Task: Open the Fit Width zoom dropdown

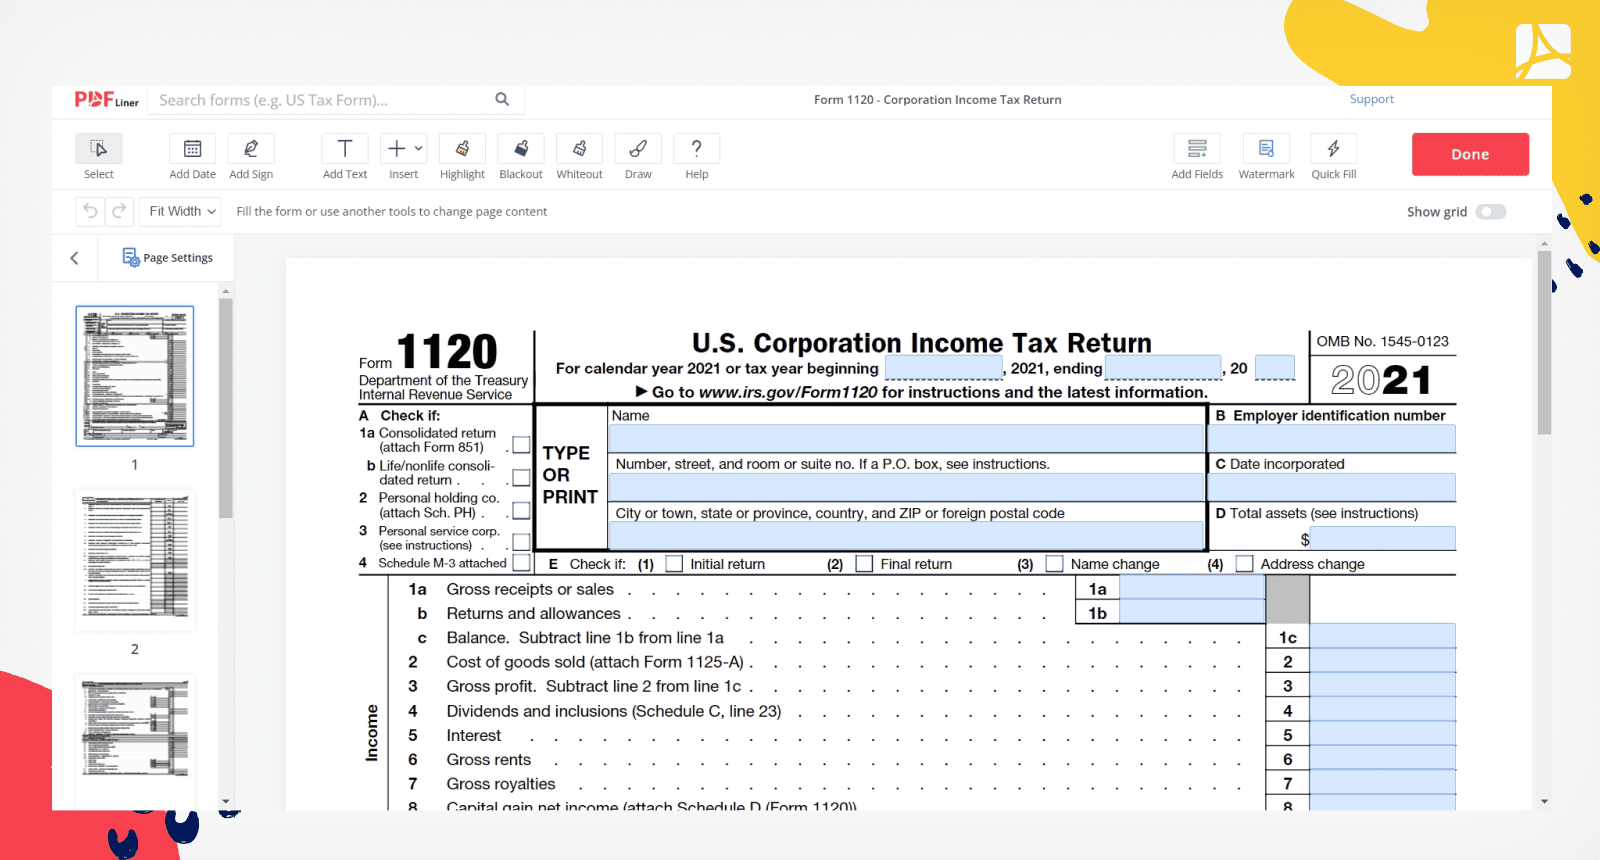Action: click(182, 212)
